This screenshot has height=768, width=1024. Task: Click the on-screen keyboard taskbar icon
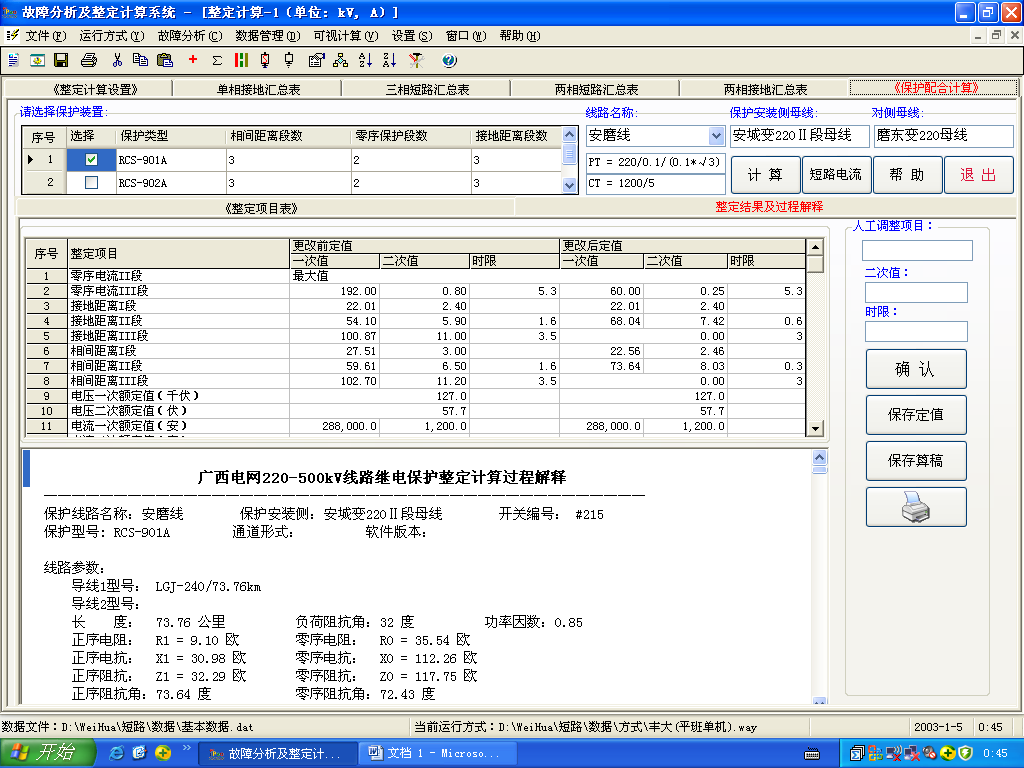tap(812, 754)
